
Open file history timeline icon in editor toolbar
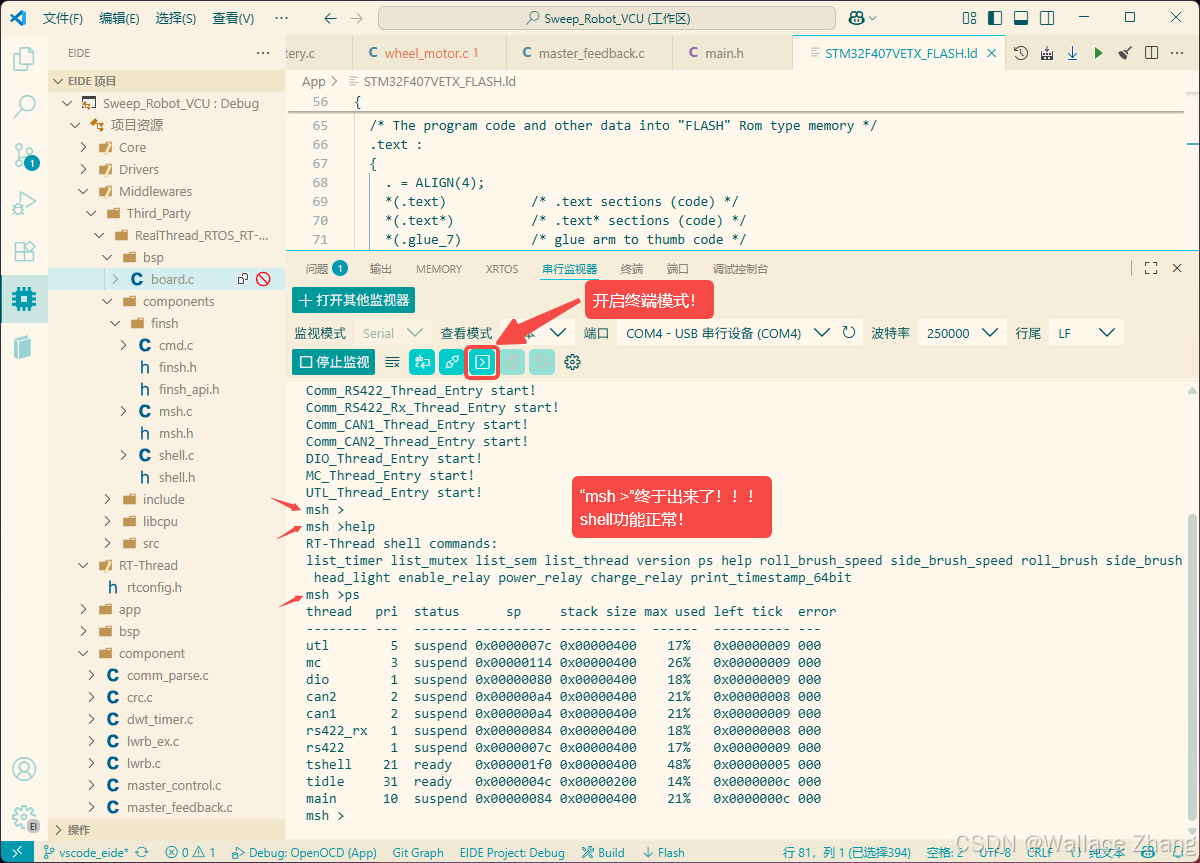pos(1020,53)
